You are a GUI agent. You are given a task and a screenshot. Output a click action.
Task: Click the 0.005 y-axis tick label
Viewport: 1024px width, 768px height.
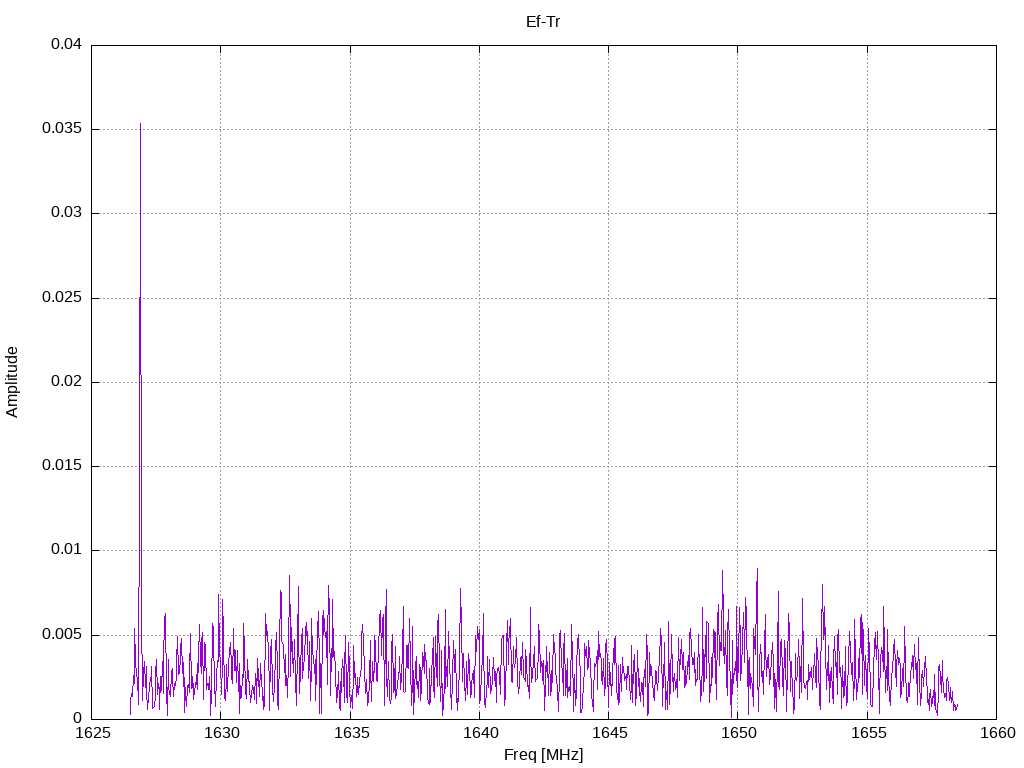pos(62,635)
